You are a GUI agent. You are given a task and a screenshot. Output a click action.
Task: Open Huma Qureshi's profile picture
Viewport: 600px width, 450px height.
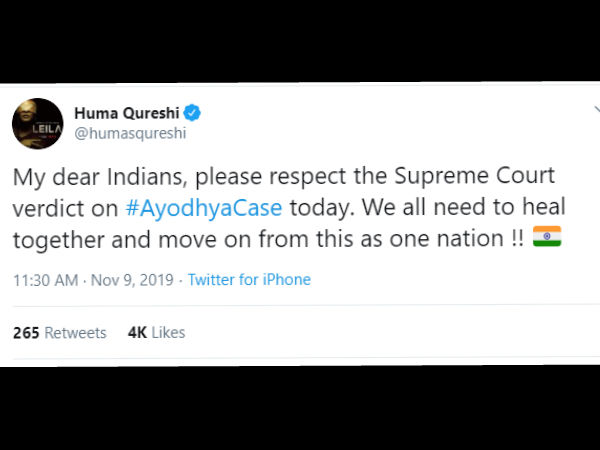(x=38, y=124)
